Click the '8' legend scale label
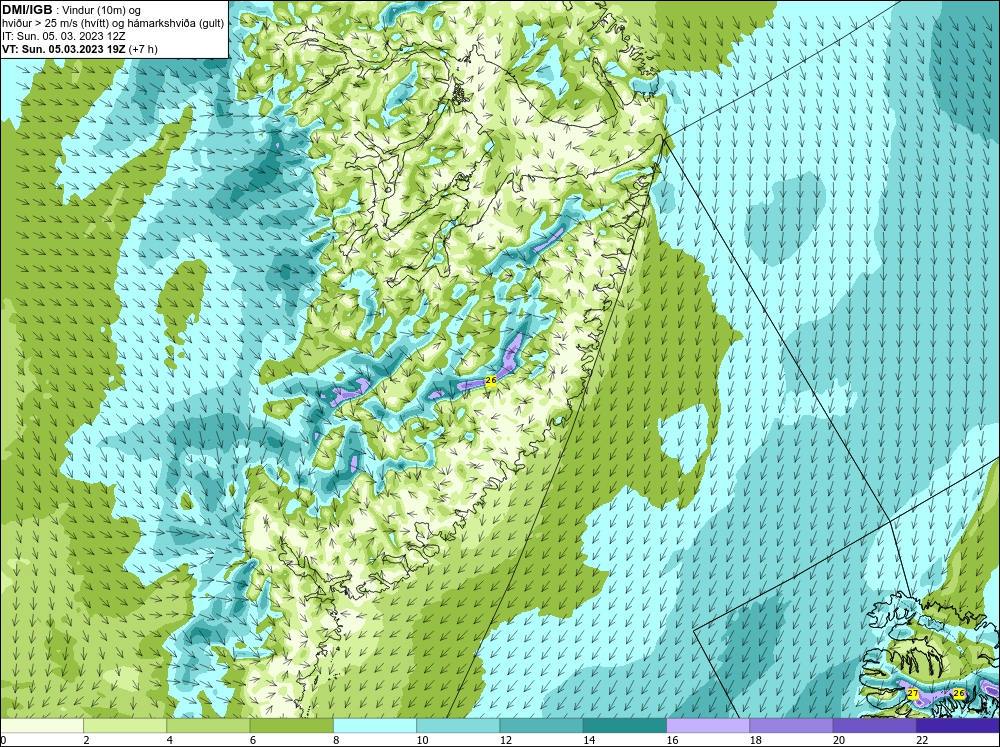Viewport: 1000px width, 747px height. coord(336,740)
